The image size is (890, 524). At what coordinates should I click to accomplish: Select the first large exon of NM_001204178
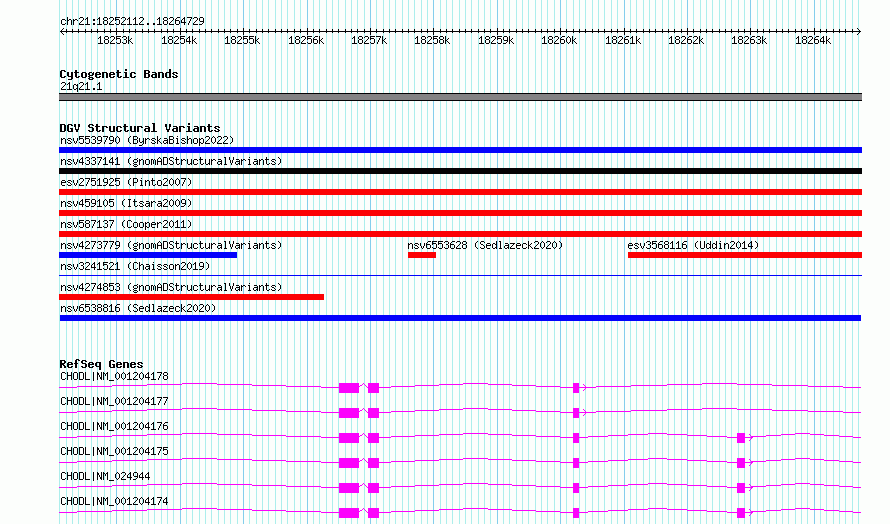(x=349, y=388)
